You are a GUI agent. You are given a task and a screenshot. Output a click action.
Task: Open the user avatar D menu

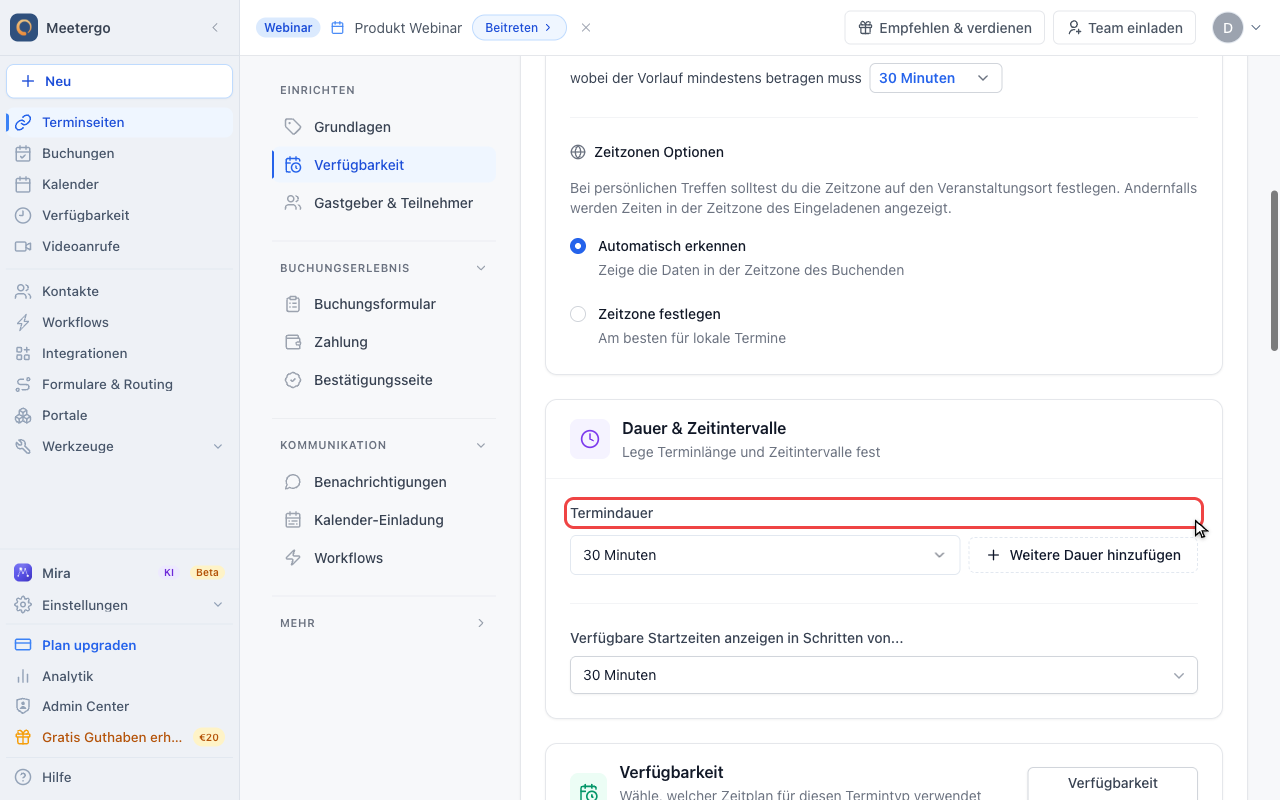(x=1238, y=28)
